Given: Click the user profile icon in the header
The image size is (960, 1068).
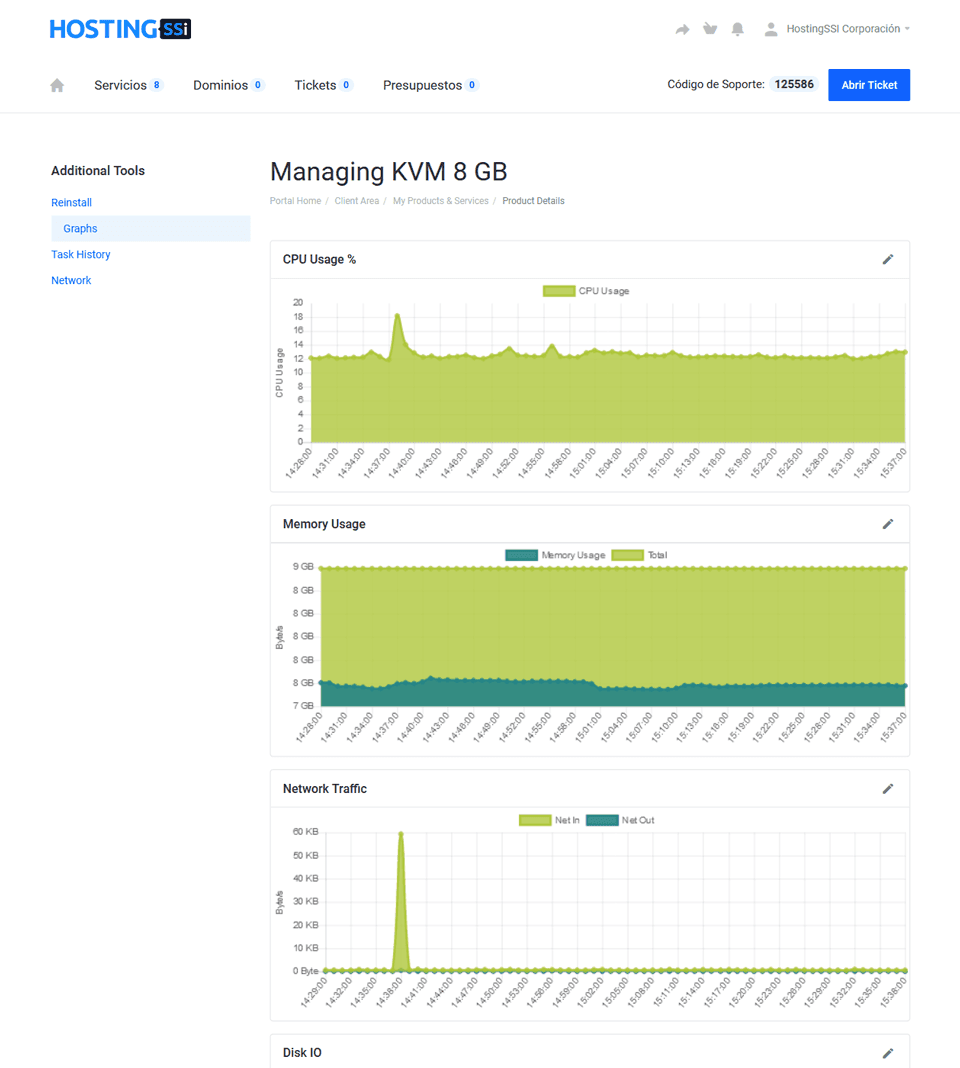Looking at the screenshot, I should pos(770,29).
